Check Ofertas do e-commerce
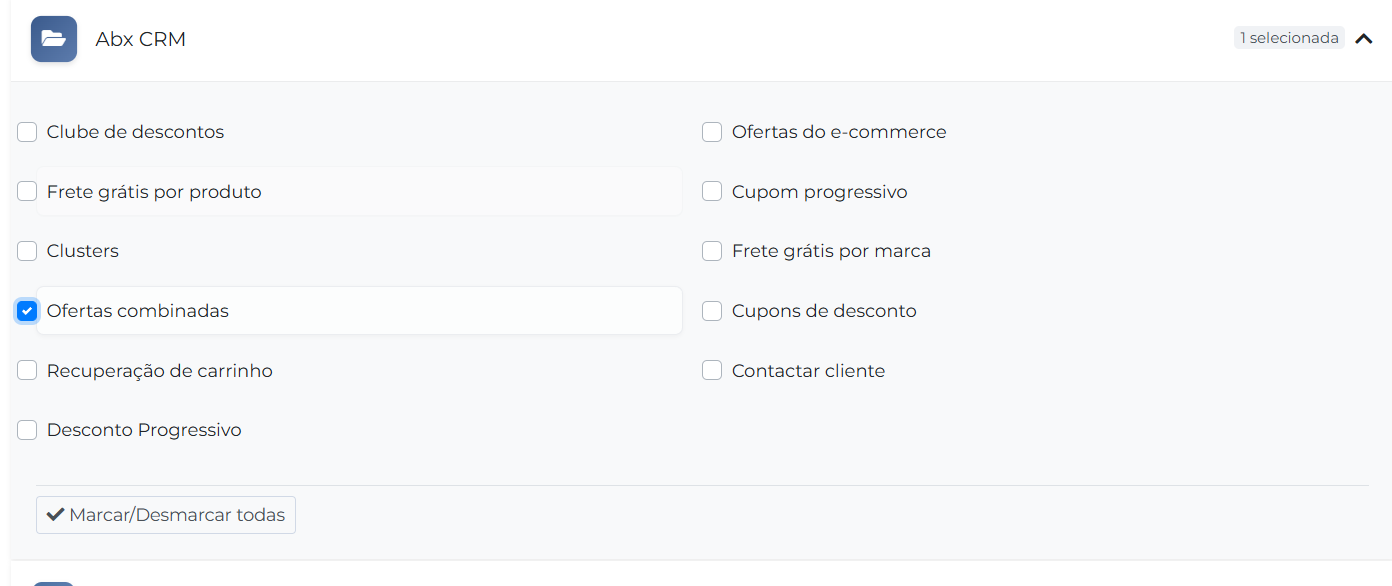 pos(712,132)
